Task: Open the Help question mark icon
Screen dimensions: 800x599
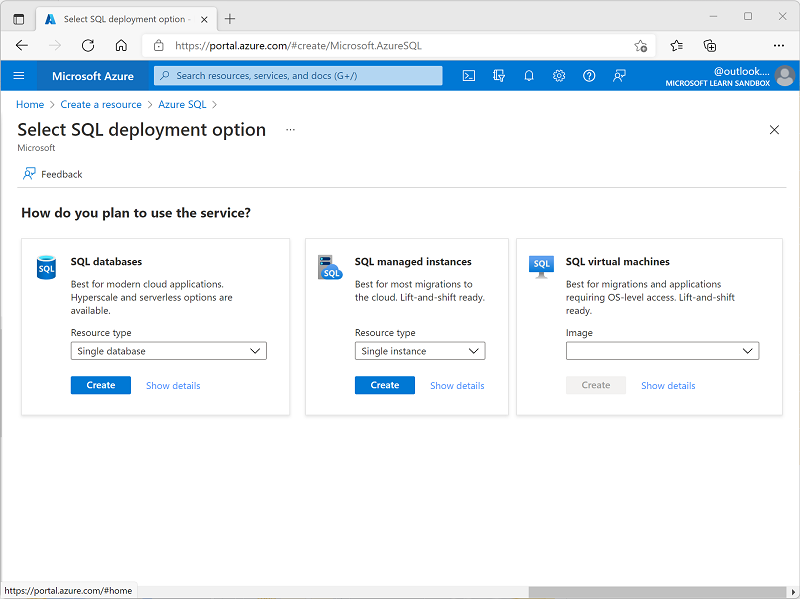Action: pos(589,76)
